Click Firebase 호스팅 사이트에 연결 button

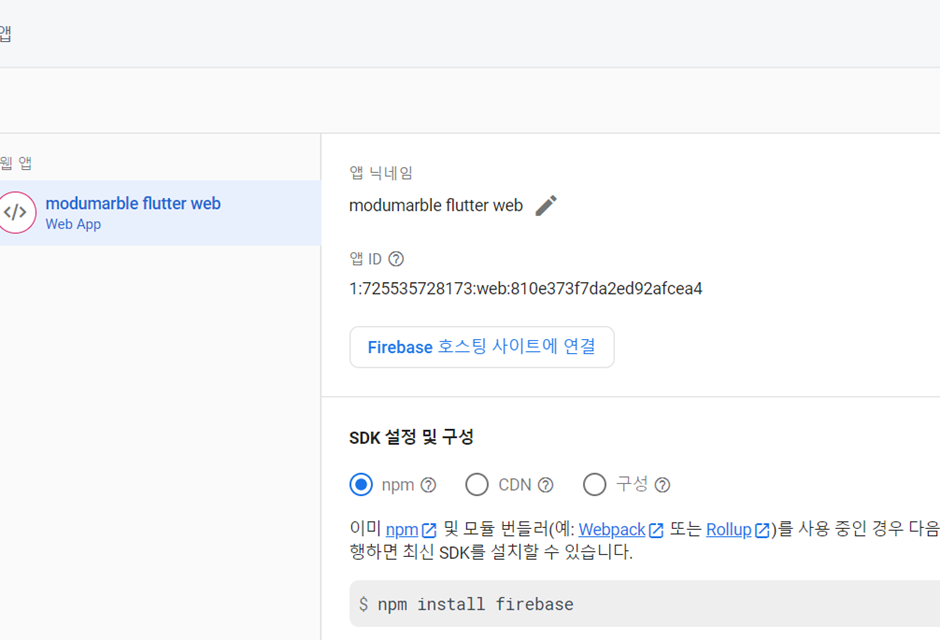tap(481, 347)
